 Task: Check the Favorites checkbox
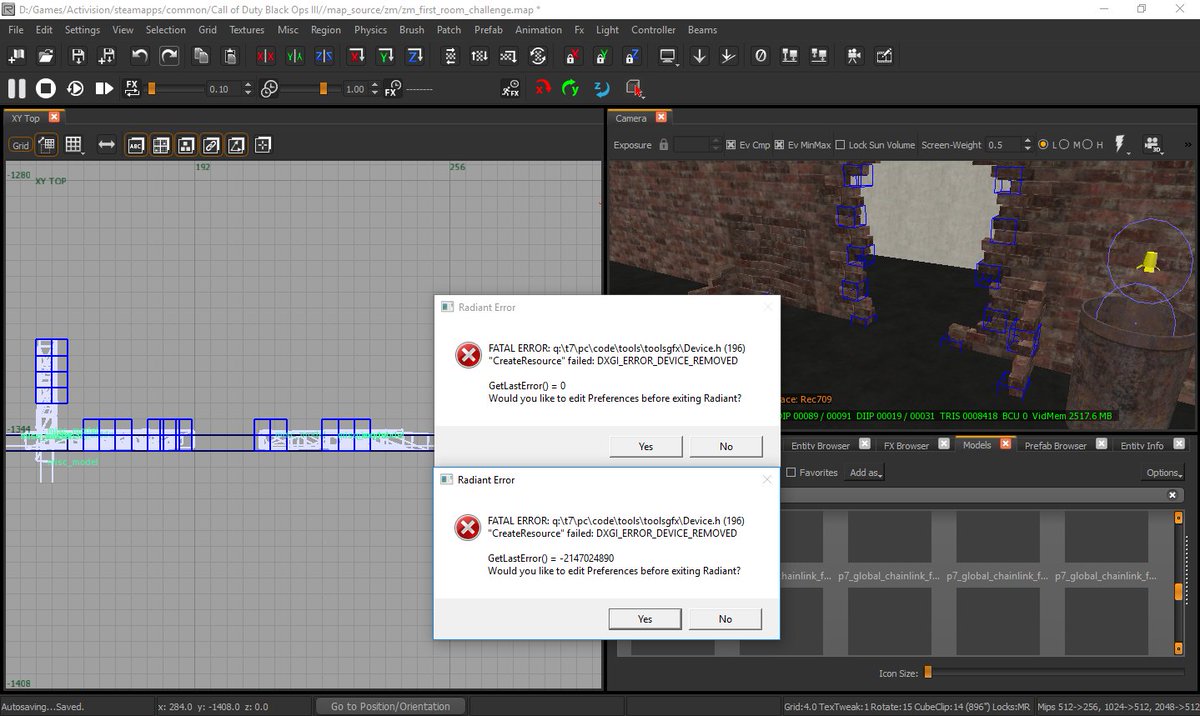(x=791, y=472)
